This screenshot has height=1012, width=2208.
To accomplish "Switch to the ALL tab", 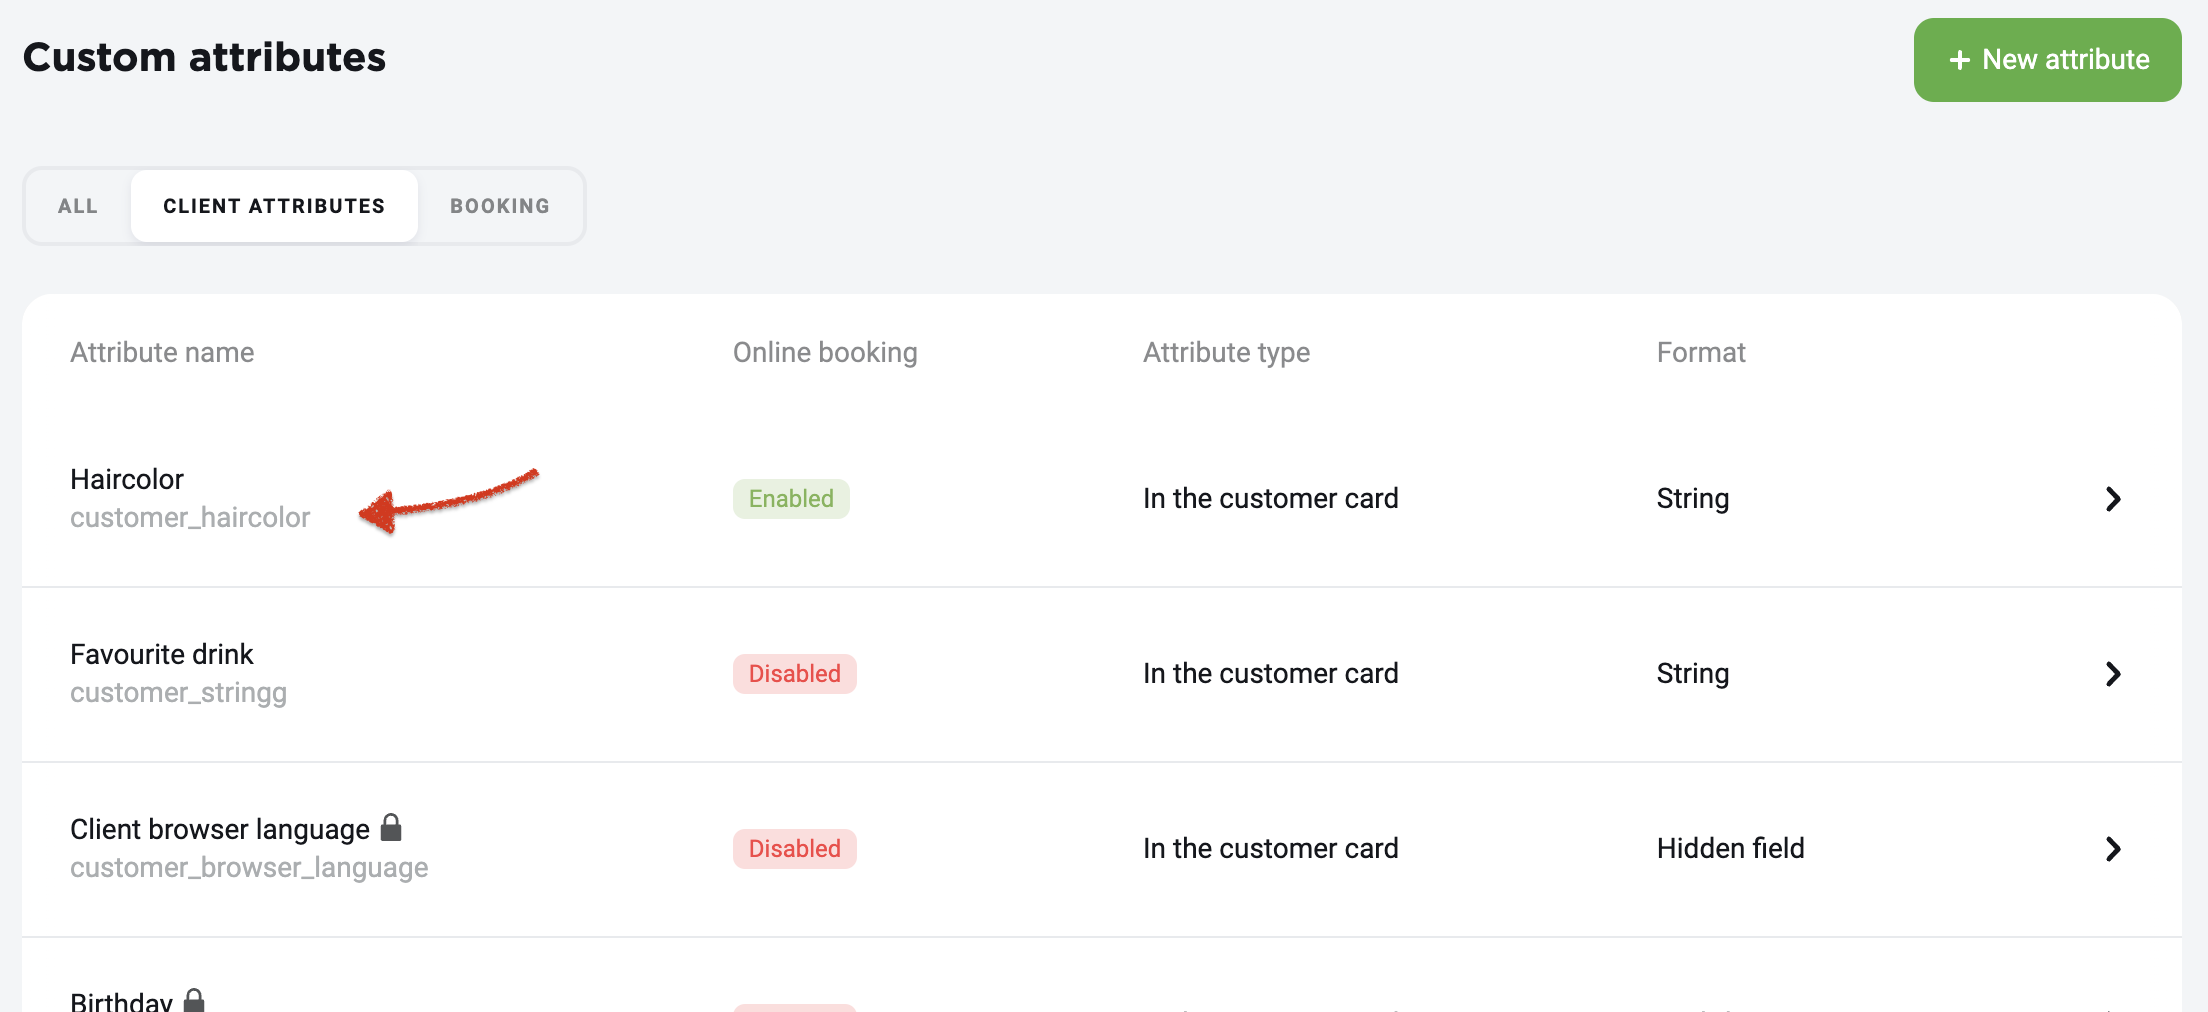I will [78, 206].
